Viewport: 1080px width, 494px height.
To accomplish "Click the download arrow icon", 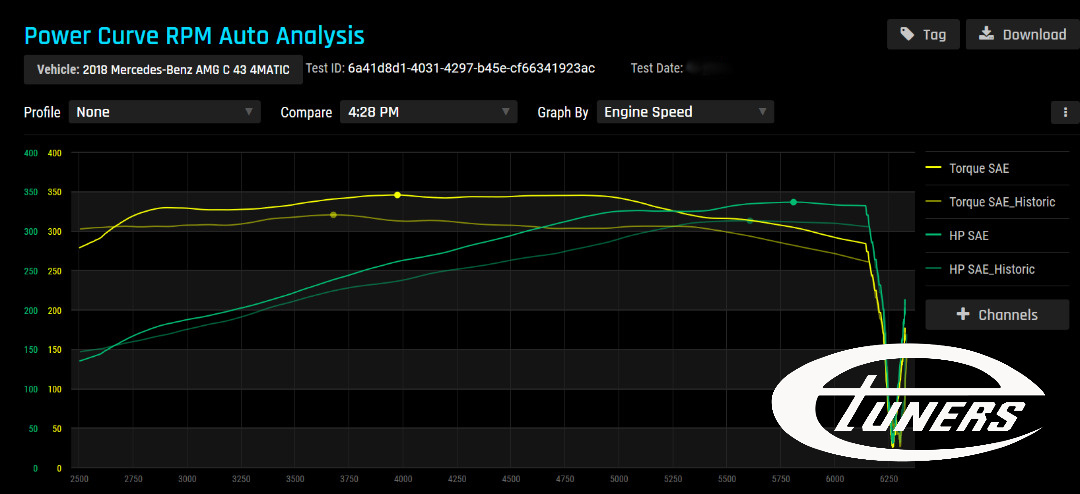I will (986, 34).
